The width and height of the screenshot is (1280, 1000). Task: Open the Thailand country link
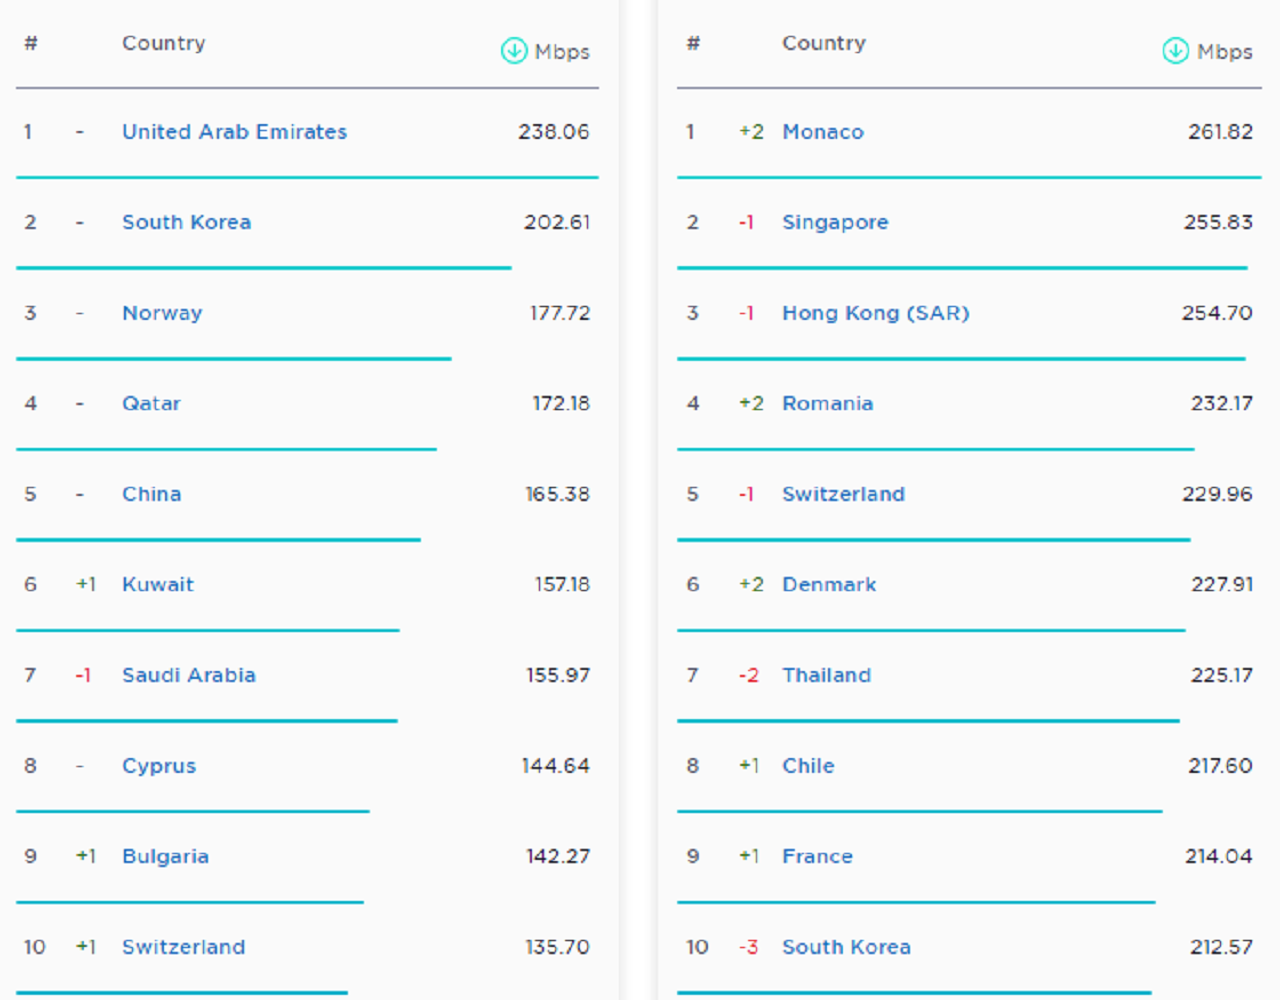click(x=826, y=675)
